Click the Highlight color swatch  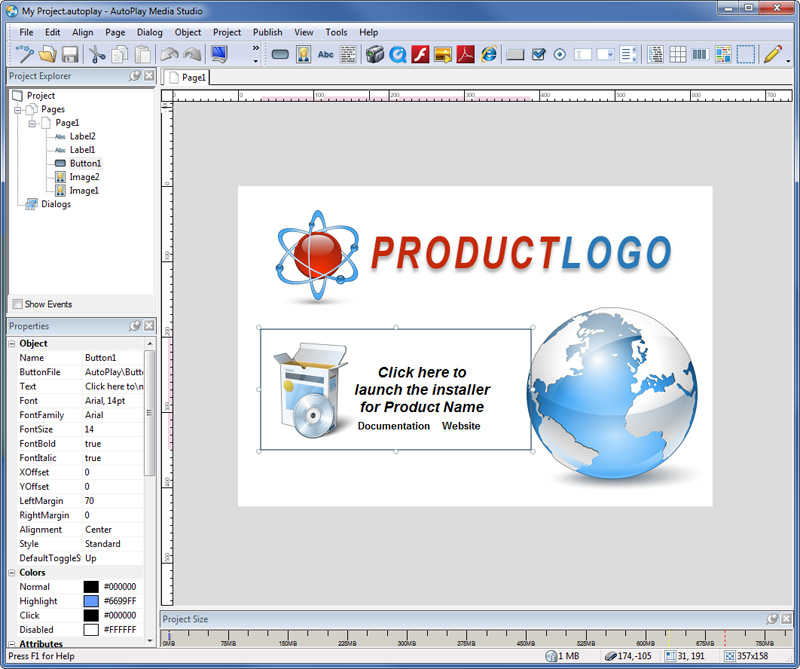point(91,601)
